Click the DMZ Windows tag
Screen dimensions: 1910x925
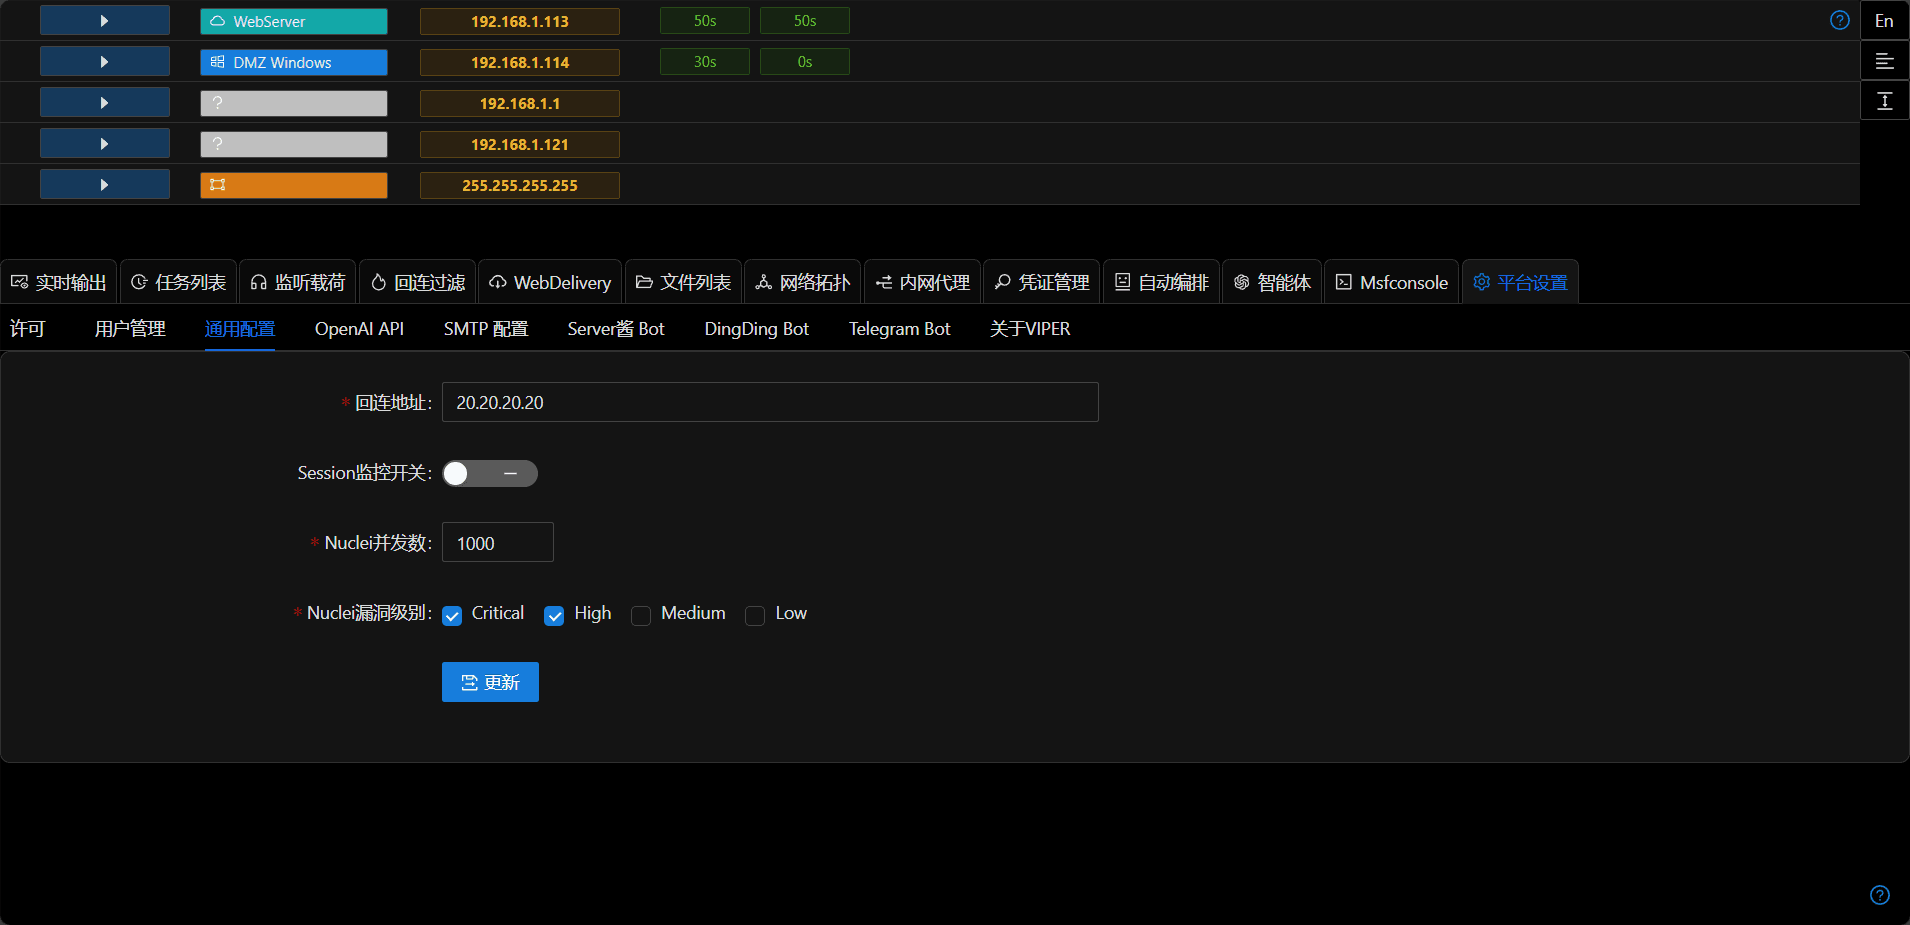pyautogui.click(x=294, y=62)
